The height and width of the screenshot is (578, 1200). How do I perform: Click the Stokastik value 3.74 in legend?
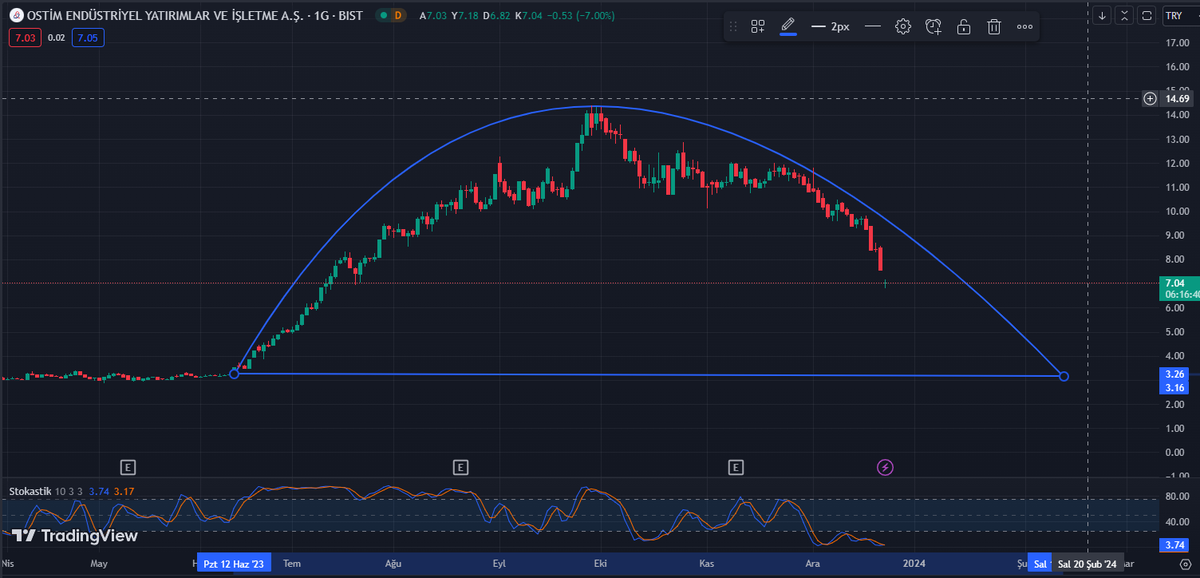(98, 491)
